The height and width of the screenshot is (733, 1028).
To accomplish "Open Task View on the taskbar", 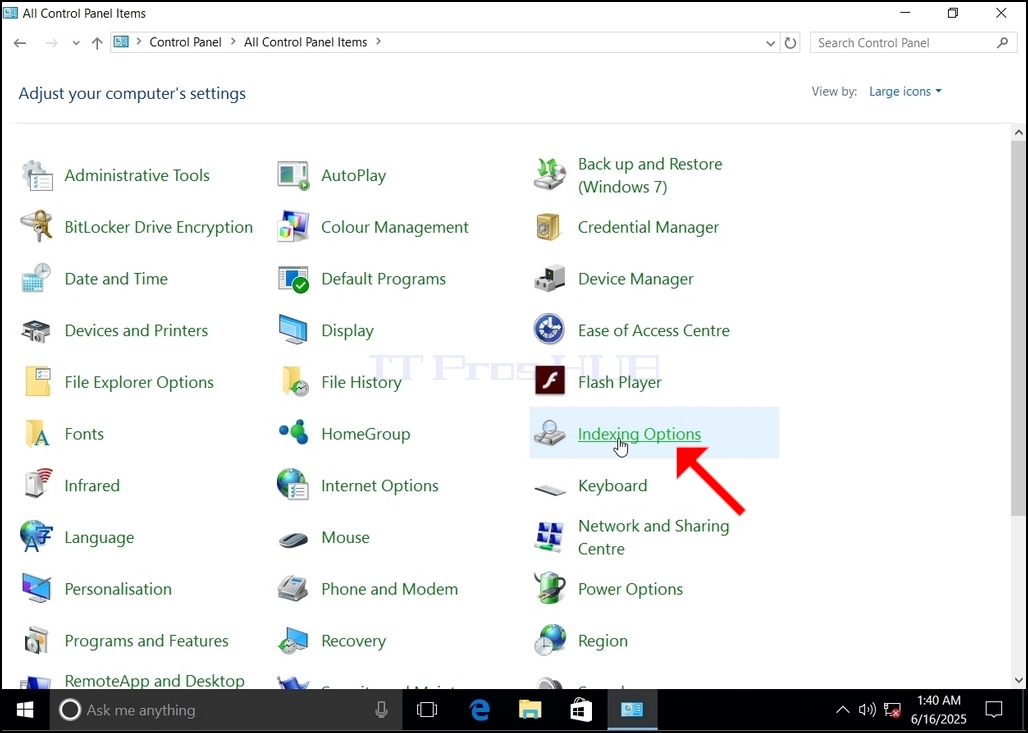I will click(x=427, y=709).
